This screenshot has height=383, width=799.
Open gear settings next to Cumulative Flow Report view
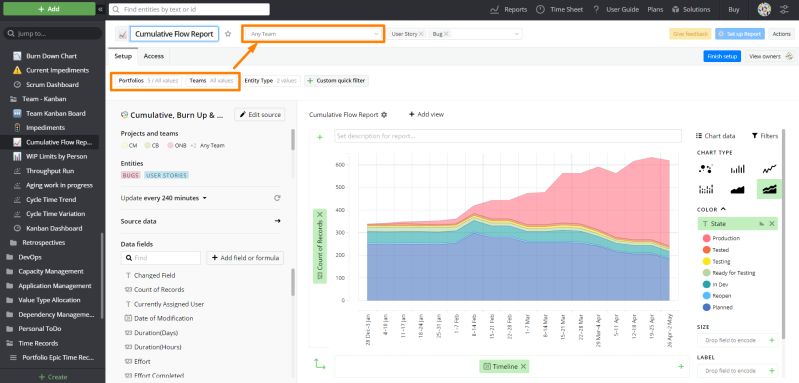pyautogui.click(x=384, y=115)
